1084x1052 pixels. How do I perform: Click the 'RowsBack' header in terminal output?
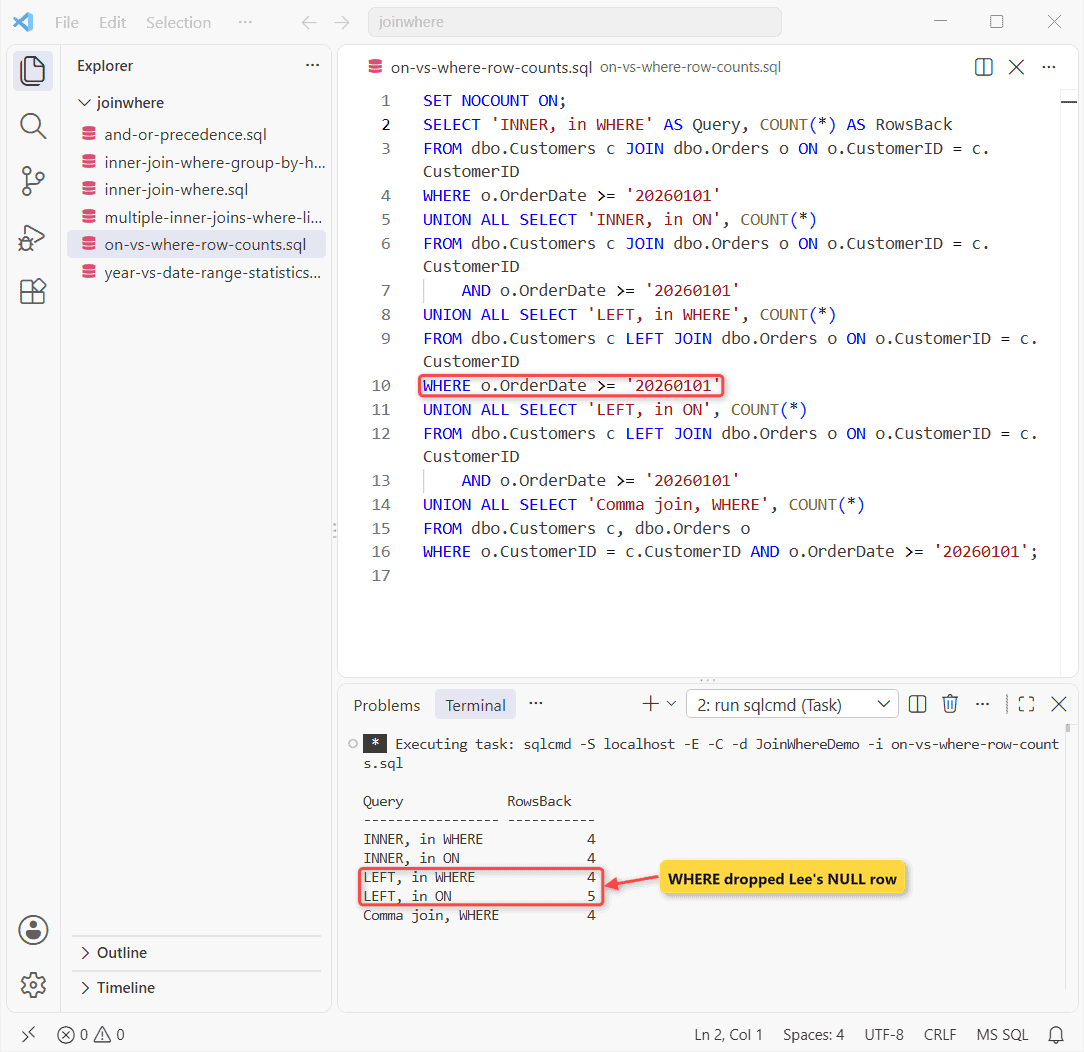coord(539,801)
